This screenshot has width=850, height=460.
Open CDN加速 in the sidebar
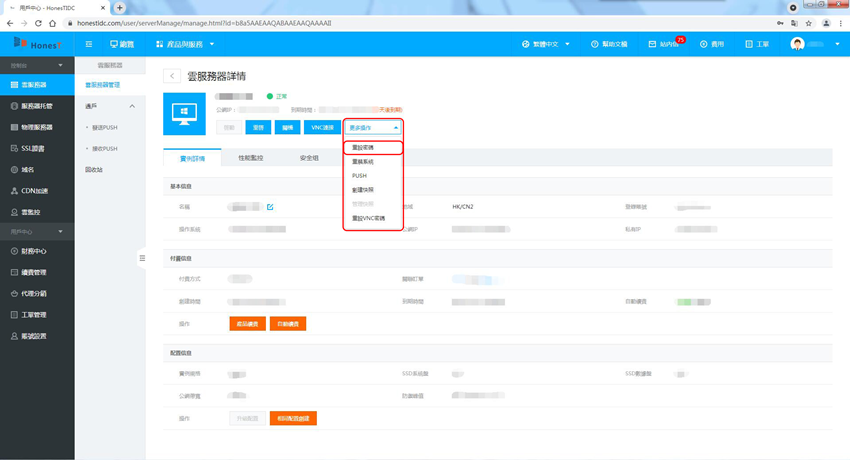click(x=37, y=191)
